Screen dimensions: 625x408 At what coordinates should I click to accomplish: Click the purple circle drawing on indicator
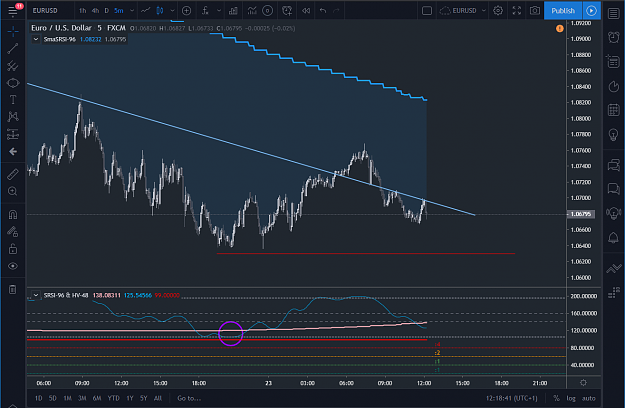pos(230,333)
